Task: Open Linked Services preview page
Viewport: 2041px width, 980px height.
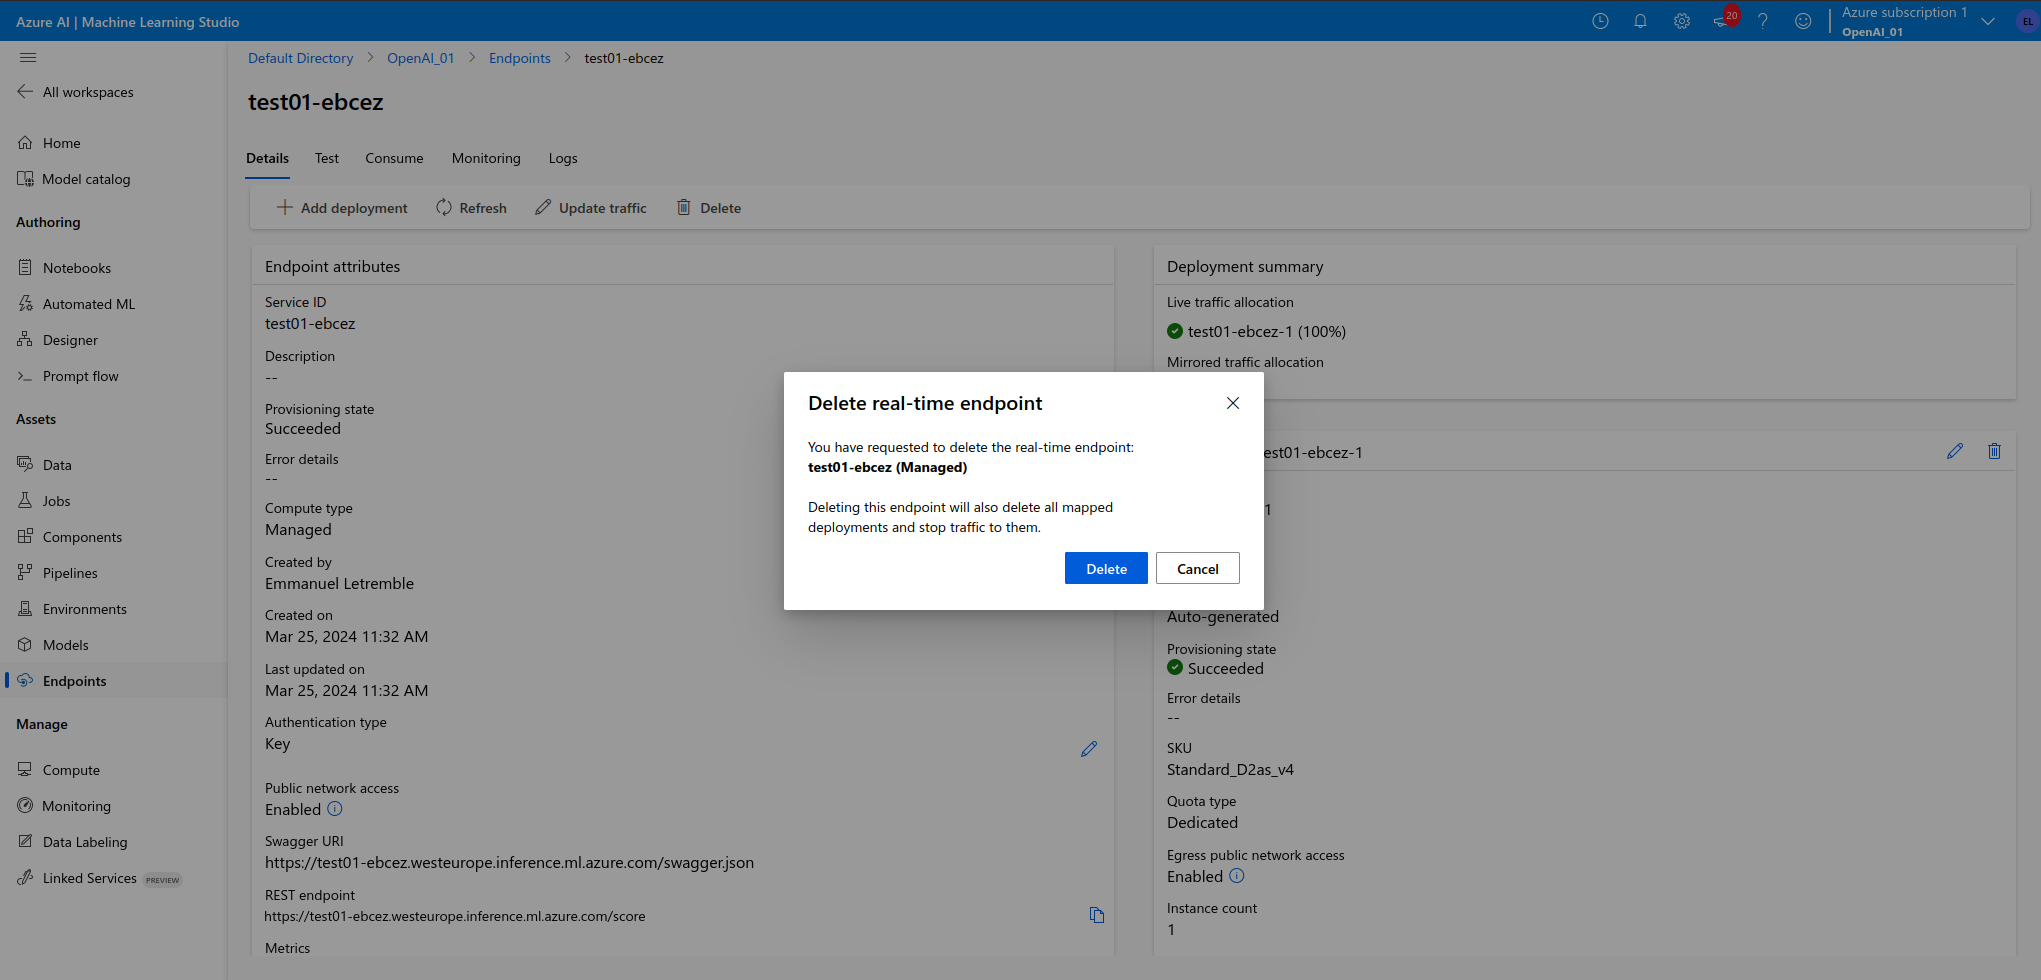Action: [x=98, y=878]
